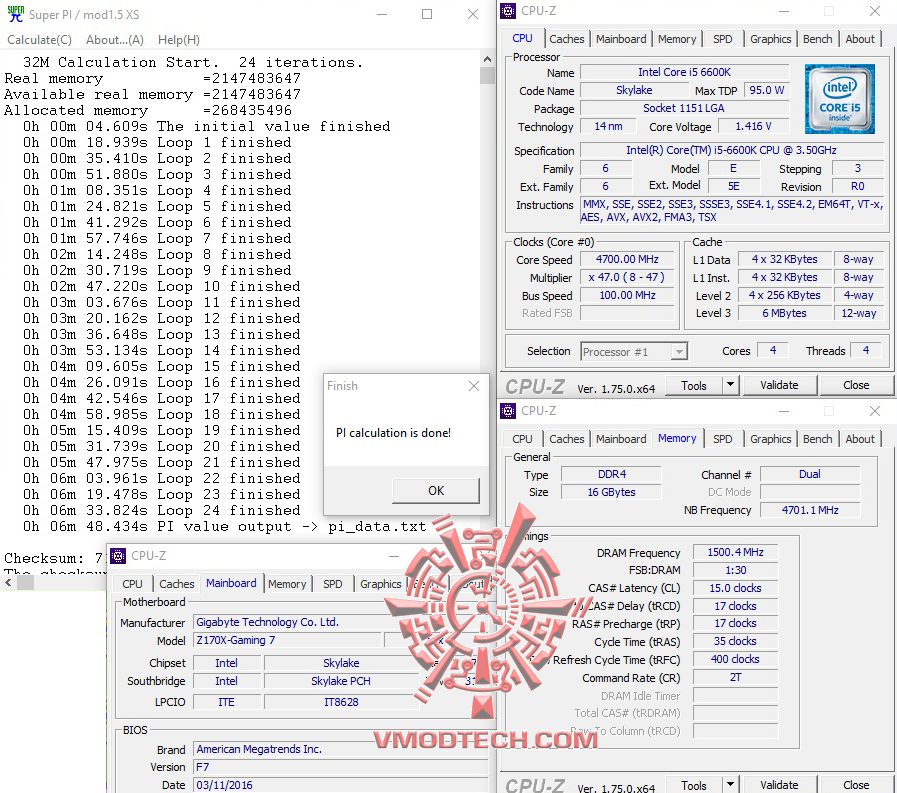897x793 pixels.
Task: Close the Finish dialog with the X
Action: [474, 386]
